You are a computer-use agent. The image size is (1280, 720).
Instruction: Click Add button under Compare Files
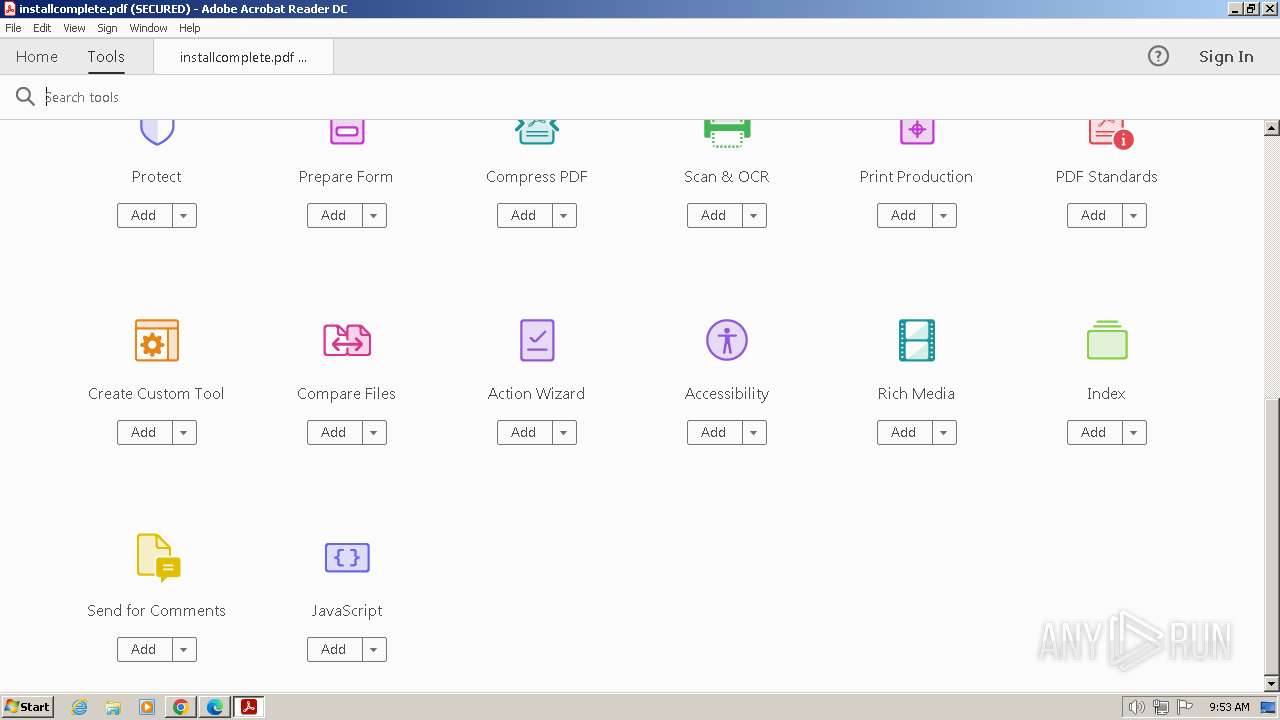tap(334, 433)
